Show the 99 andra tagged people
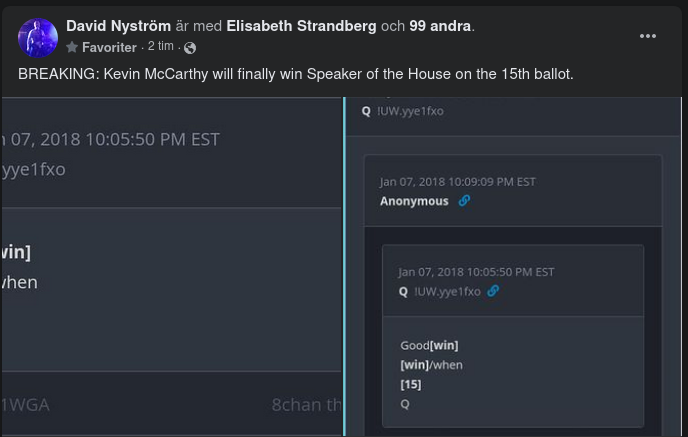This screenshot has height=437, width=688. tap(440, 26)
